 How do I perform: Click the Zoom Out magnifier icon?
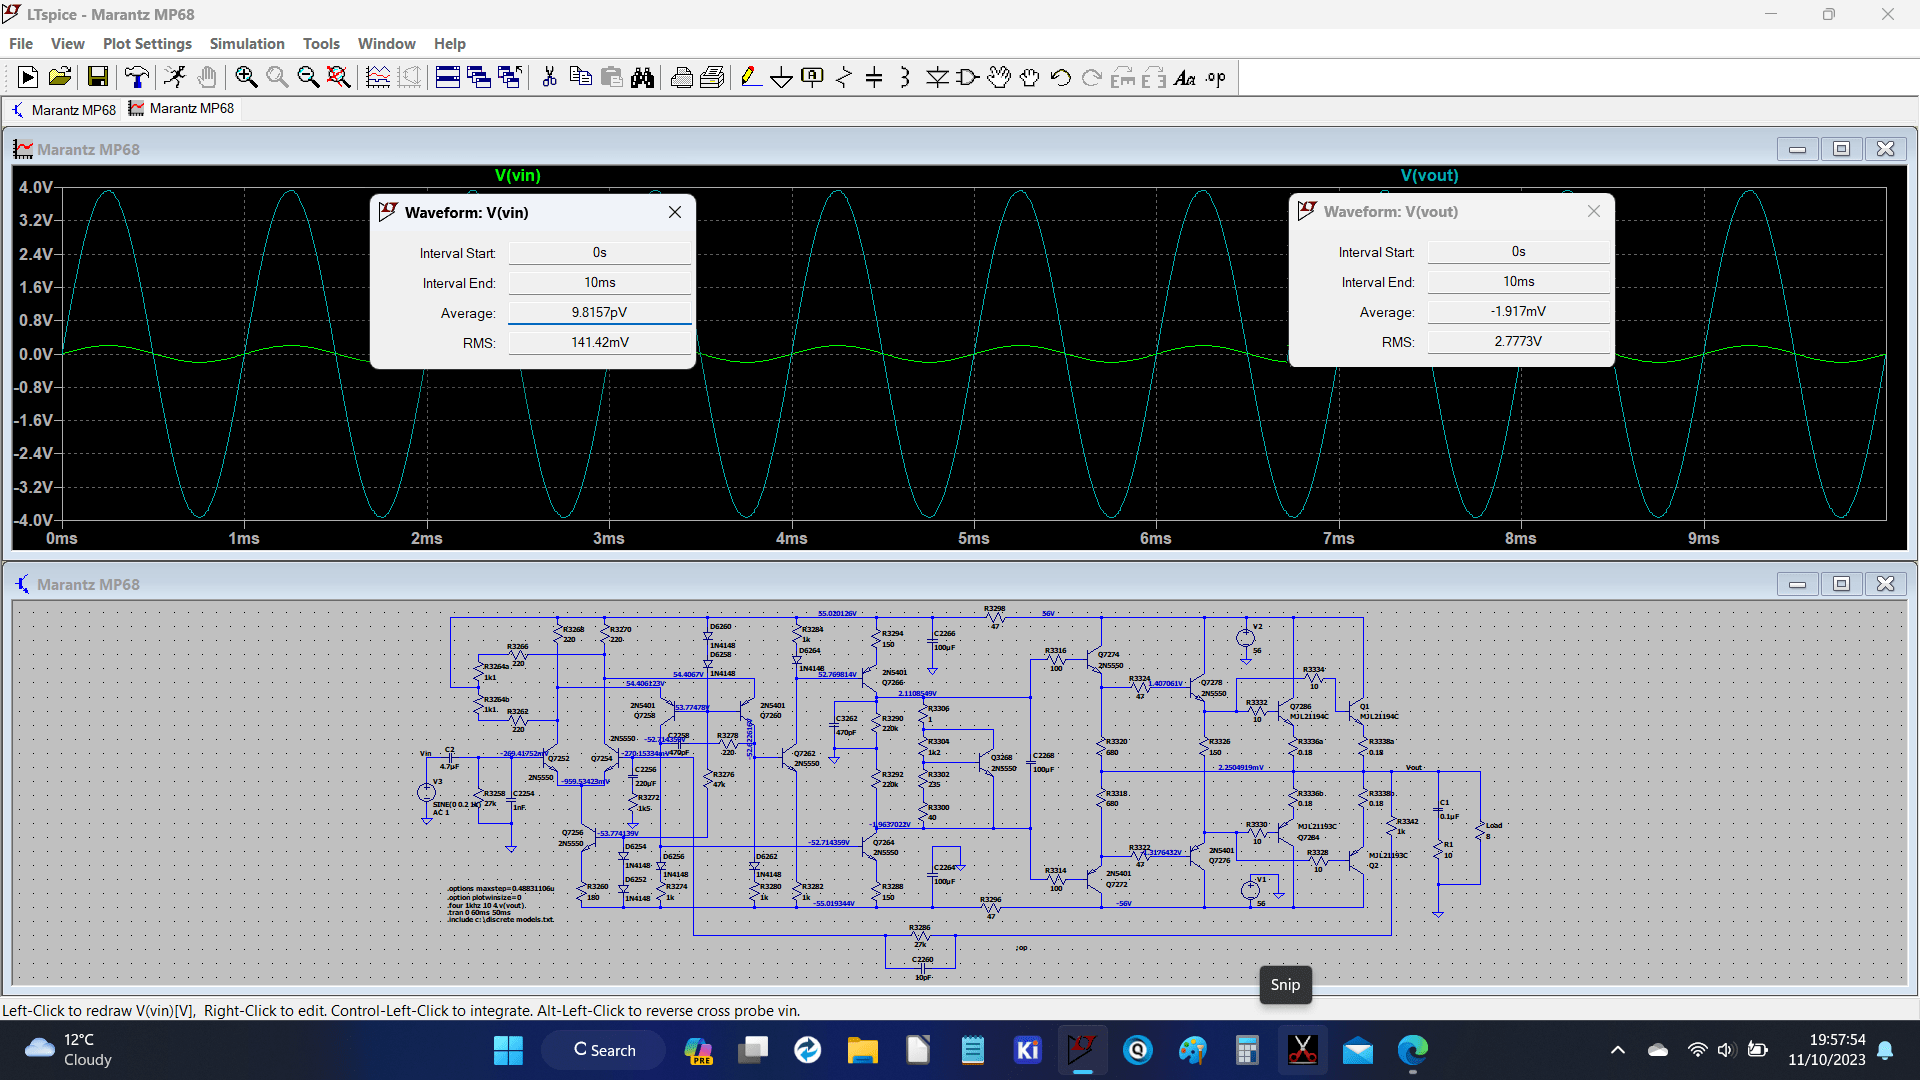click(308, 77)
